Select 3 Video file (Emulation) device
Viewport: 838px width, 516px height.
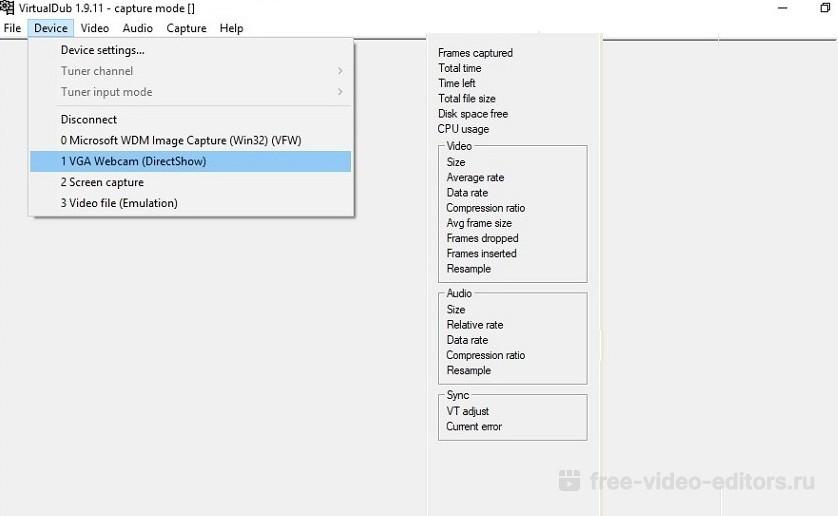pyautogui.click(x=191, y=203)
